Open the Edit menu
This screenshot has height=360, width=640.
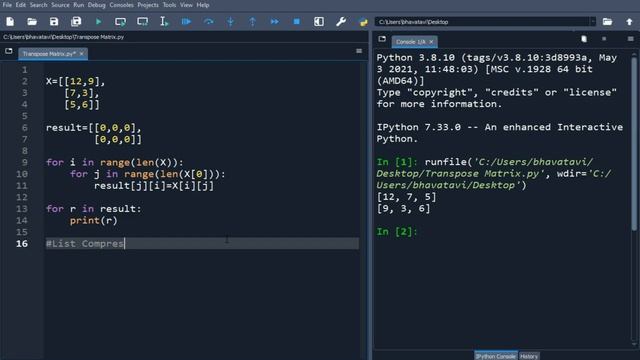[x=20, y=5]
